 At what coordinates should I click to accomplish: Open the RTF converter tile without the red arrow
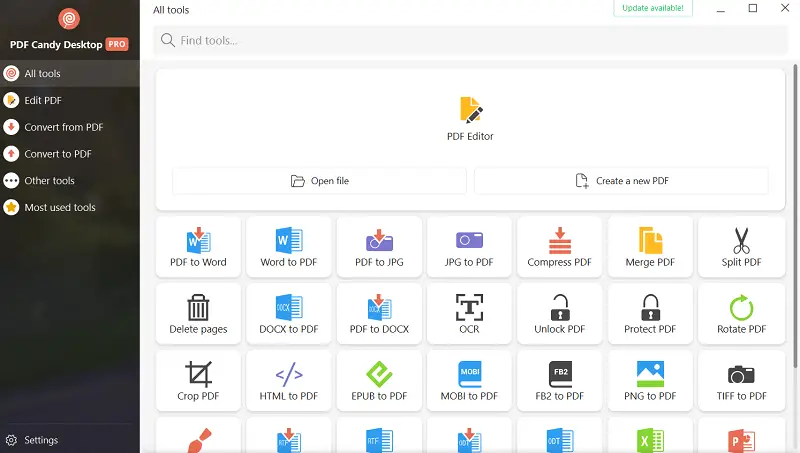tap(379, 435)
